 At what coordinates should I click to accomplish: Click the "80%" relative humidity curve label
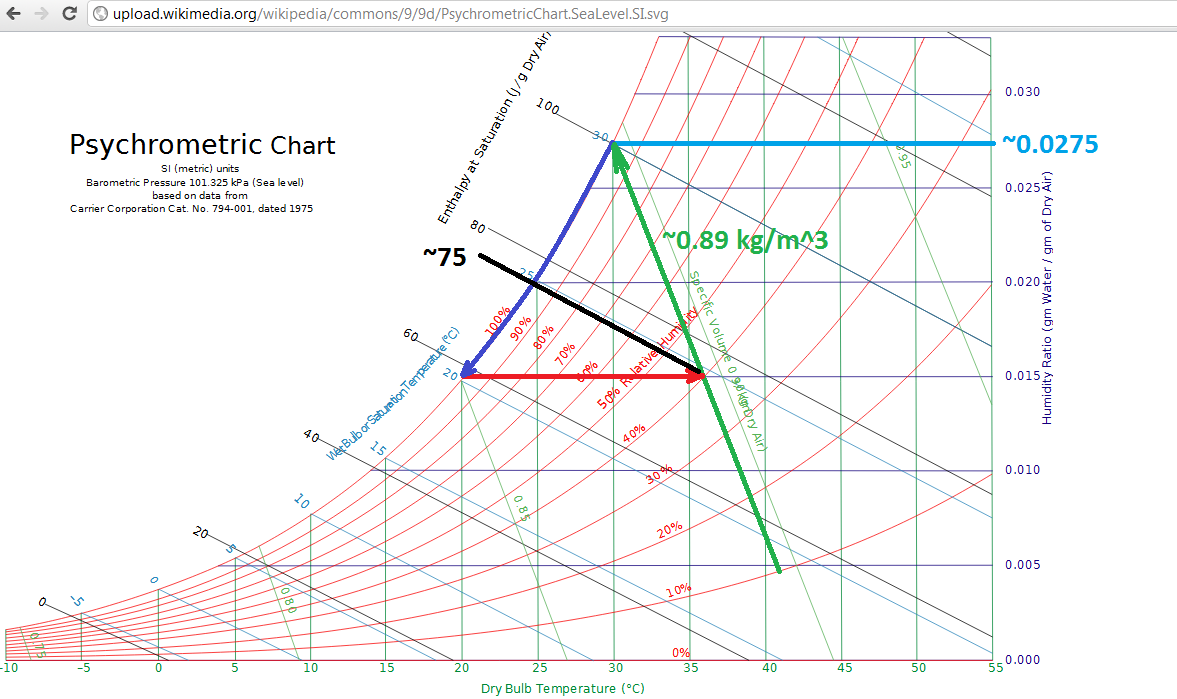tap(543, 337)
